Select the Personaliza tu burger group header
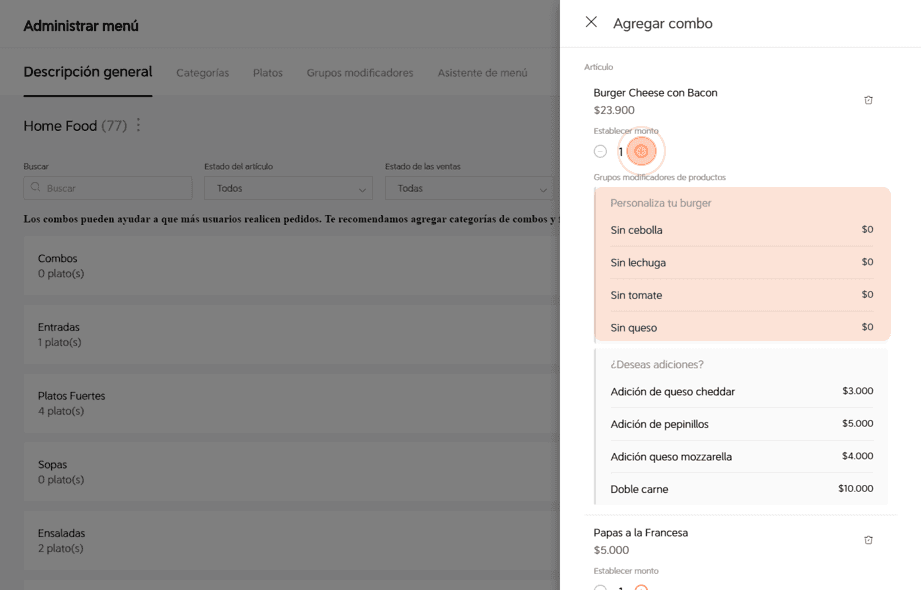 coord(661,203)
